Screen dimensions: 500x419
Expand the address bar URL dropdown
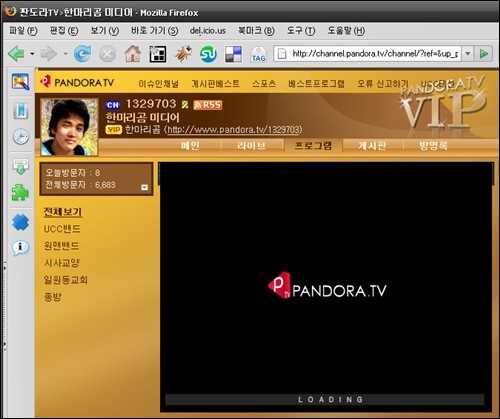click(x=468, y=53)
